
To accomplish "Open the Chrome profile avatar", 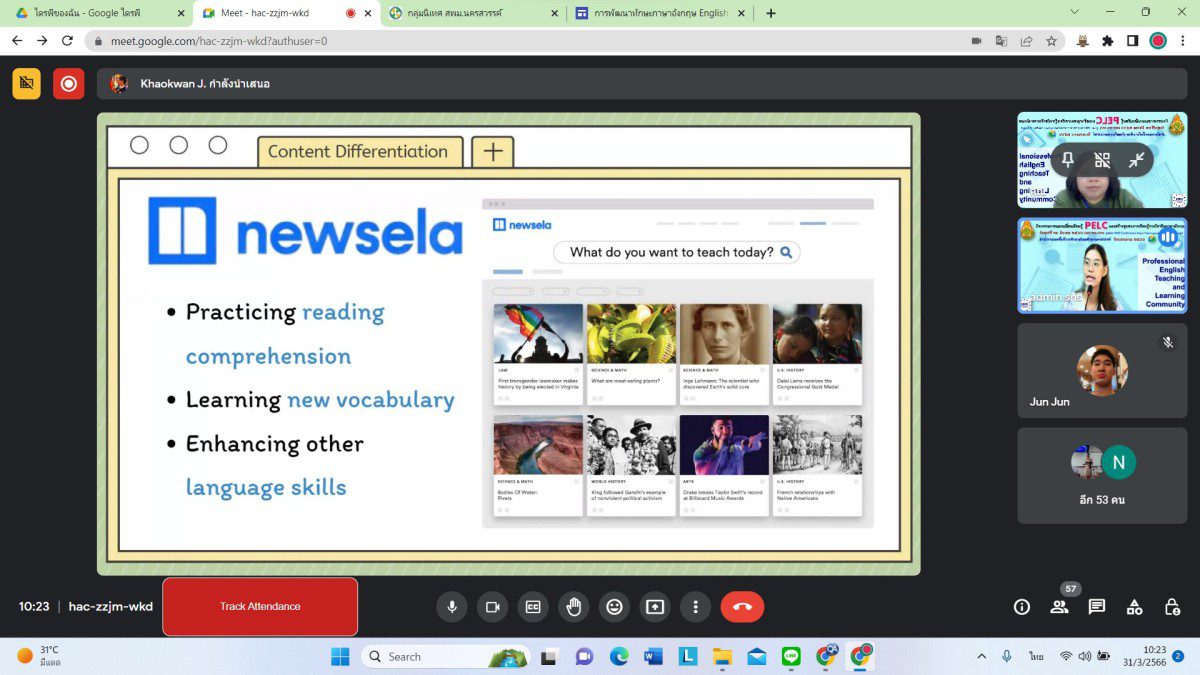I will tap(1158, 41).
